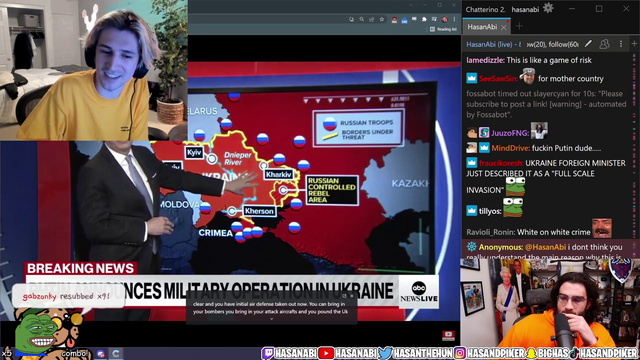The height and width of the screenshot is (360, 640).
Task: Click the @HasanAbi mention in Anonymous message
Action: click(545, 247)
